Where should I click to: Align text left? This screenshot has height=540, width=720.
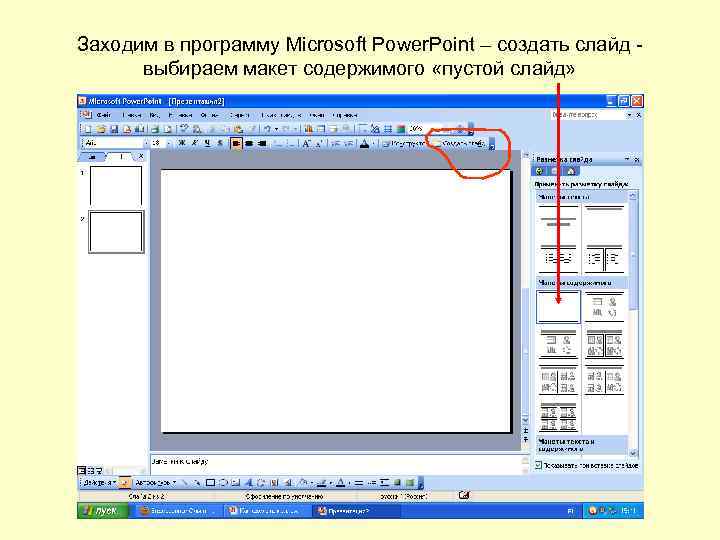click(x=236, y=143)
